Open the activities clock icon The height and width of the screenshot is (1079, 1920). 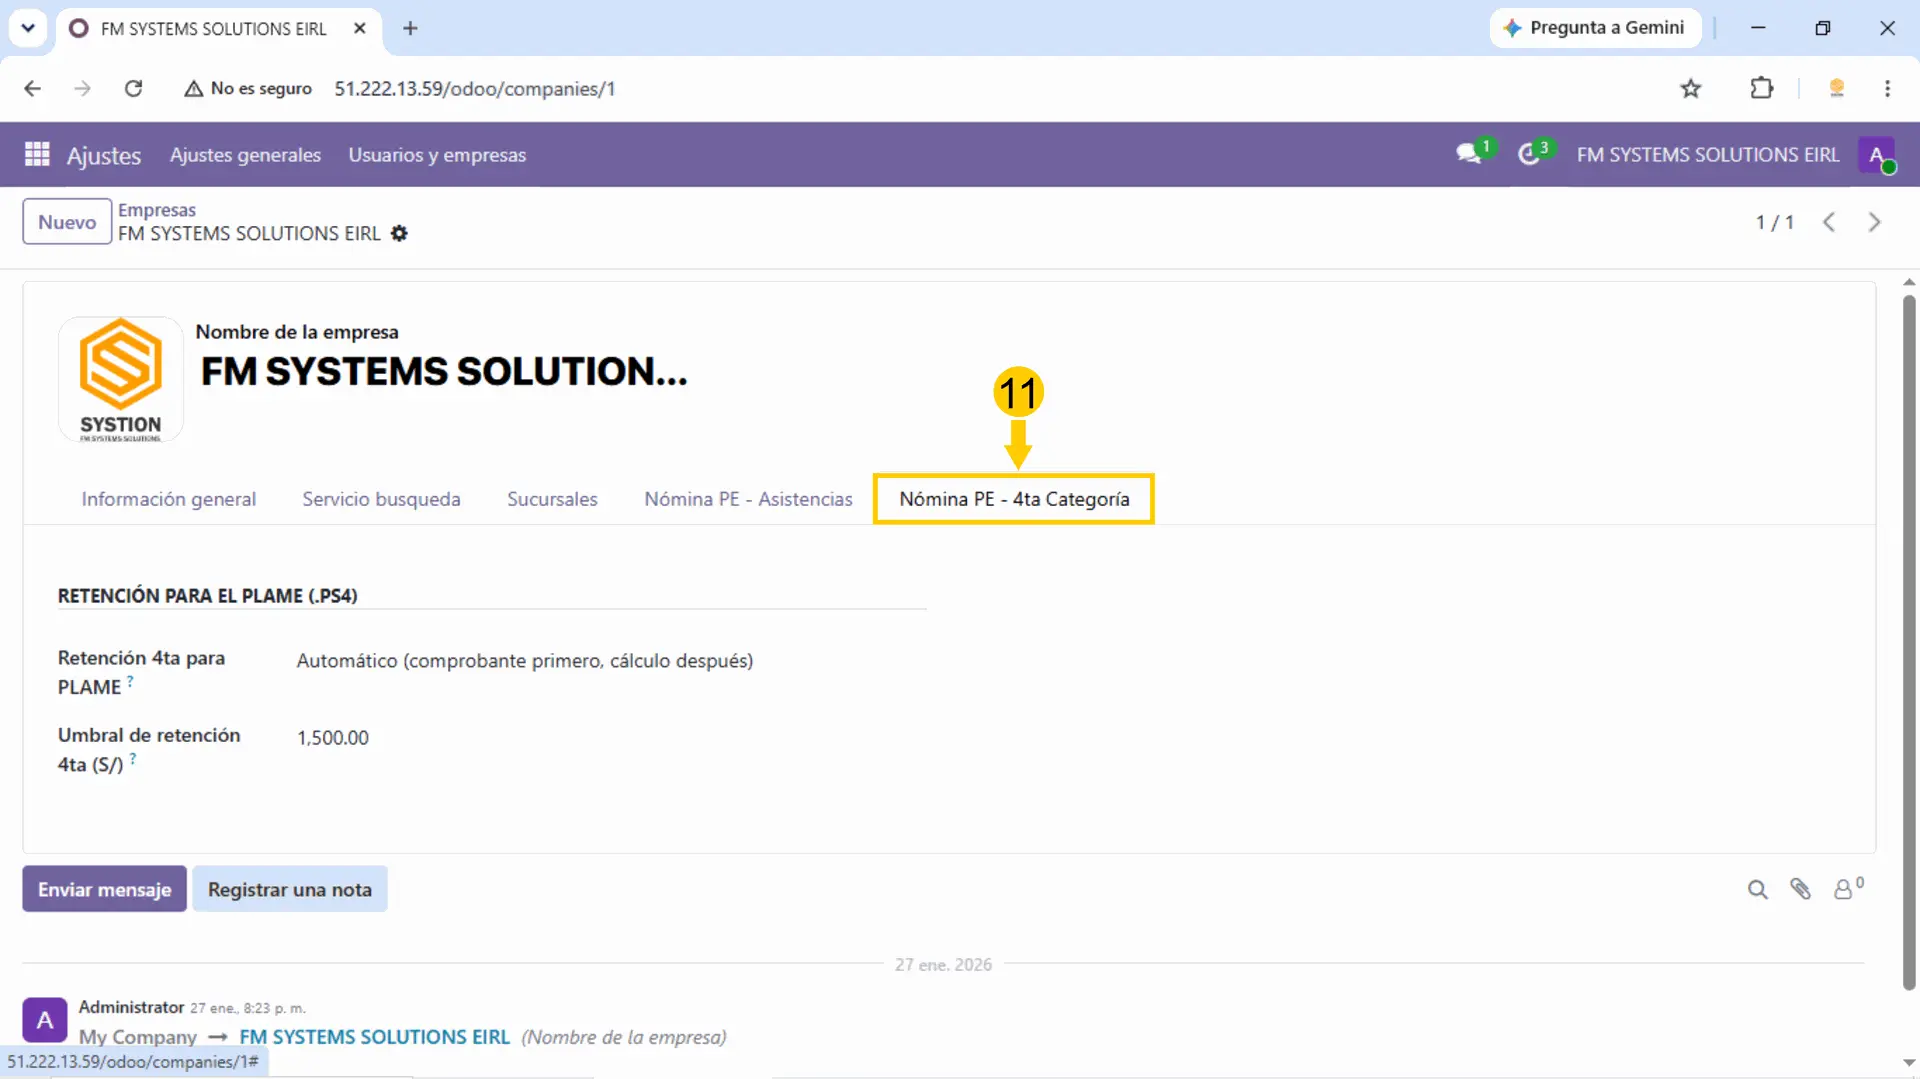pyautogui.click(x=1528, y=154)
